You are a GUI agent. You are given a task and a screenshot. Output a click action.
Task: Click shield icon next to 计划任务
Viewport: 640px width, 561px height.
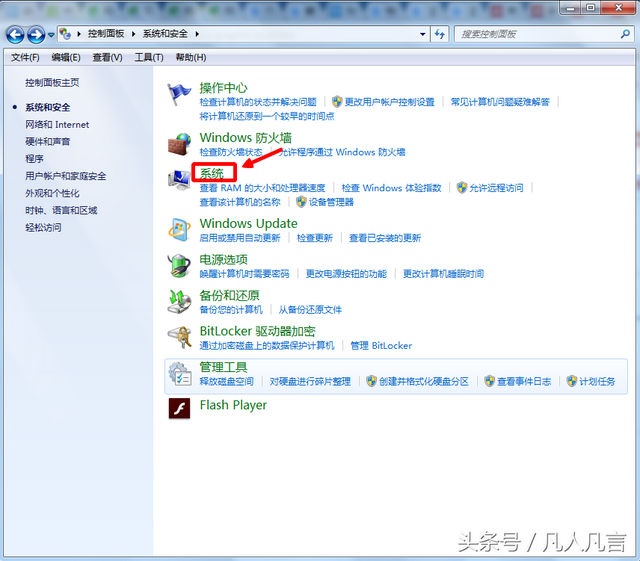coord(572,381)
